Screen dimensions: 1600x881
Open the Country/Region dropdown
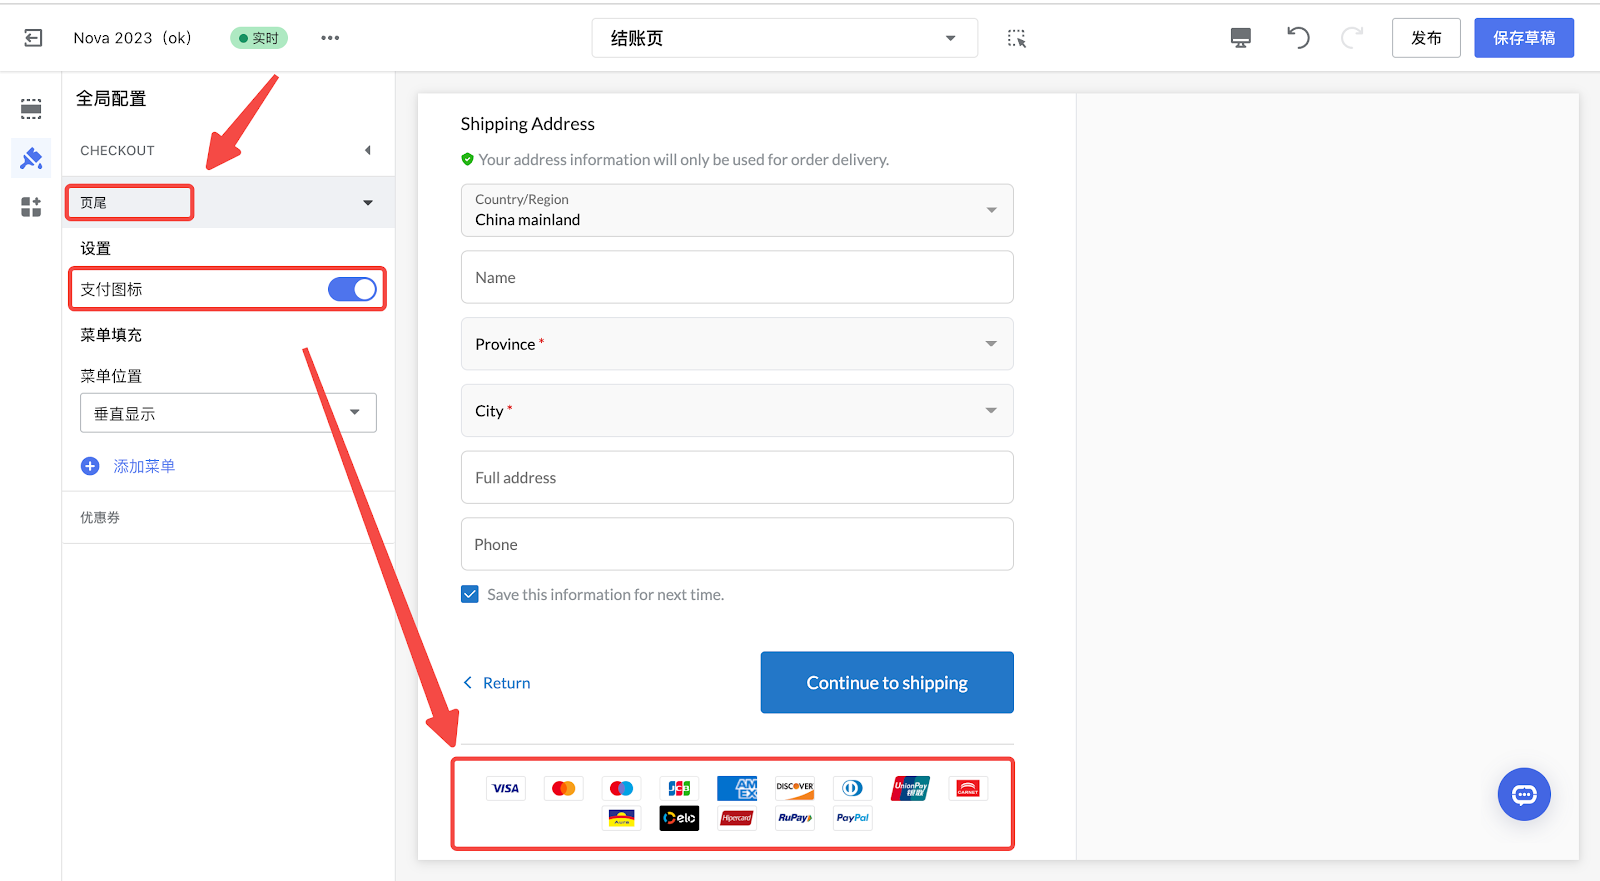[x=737, y=210]
